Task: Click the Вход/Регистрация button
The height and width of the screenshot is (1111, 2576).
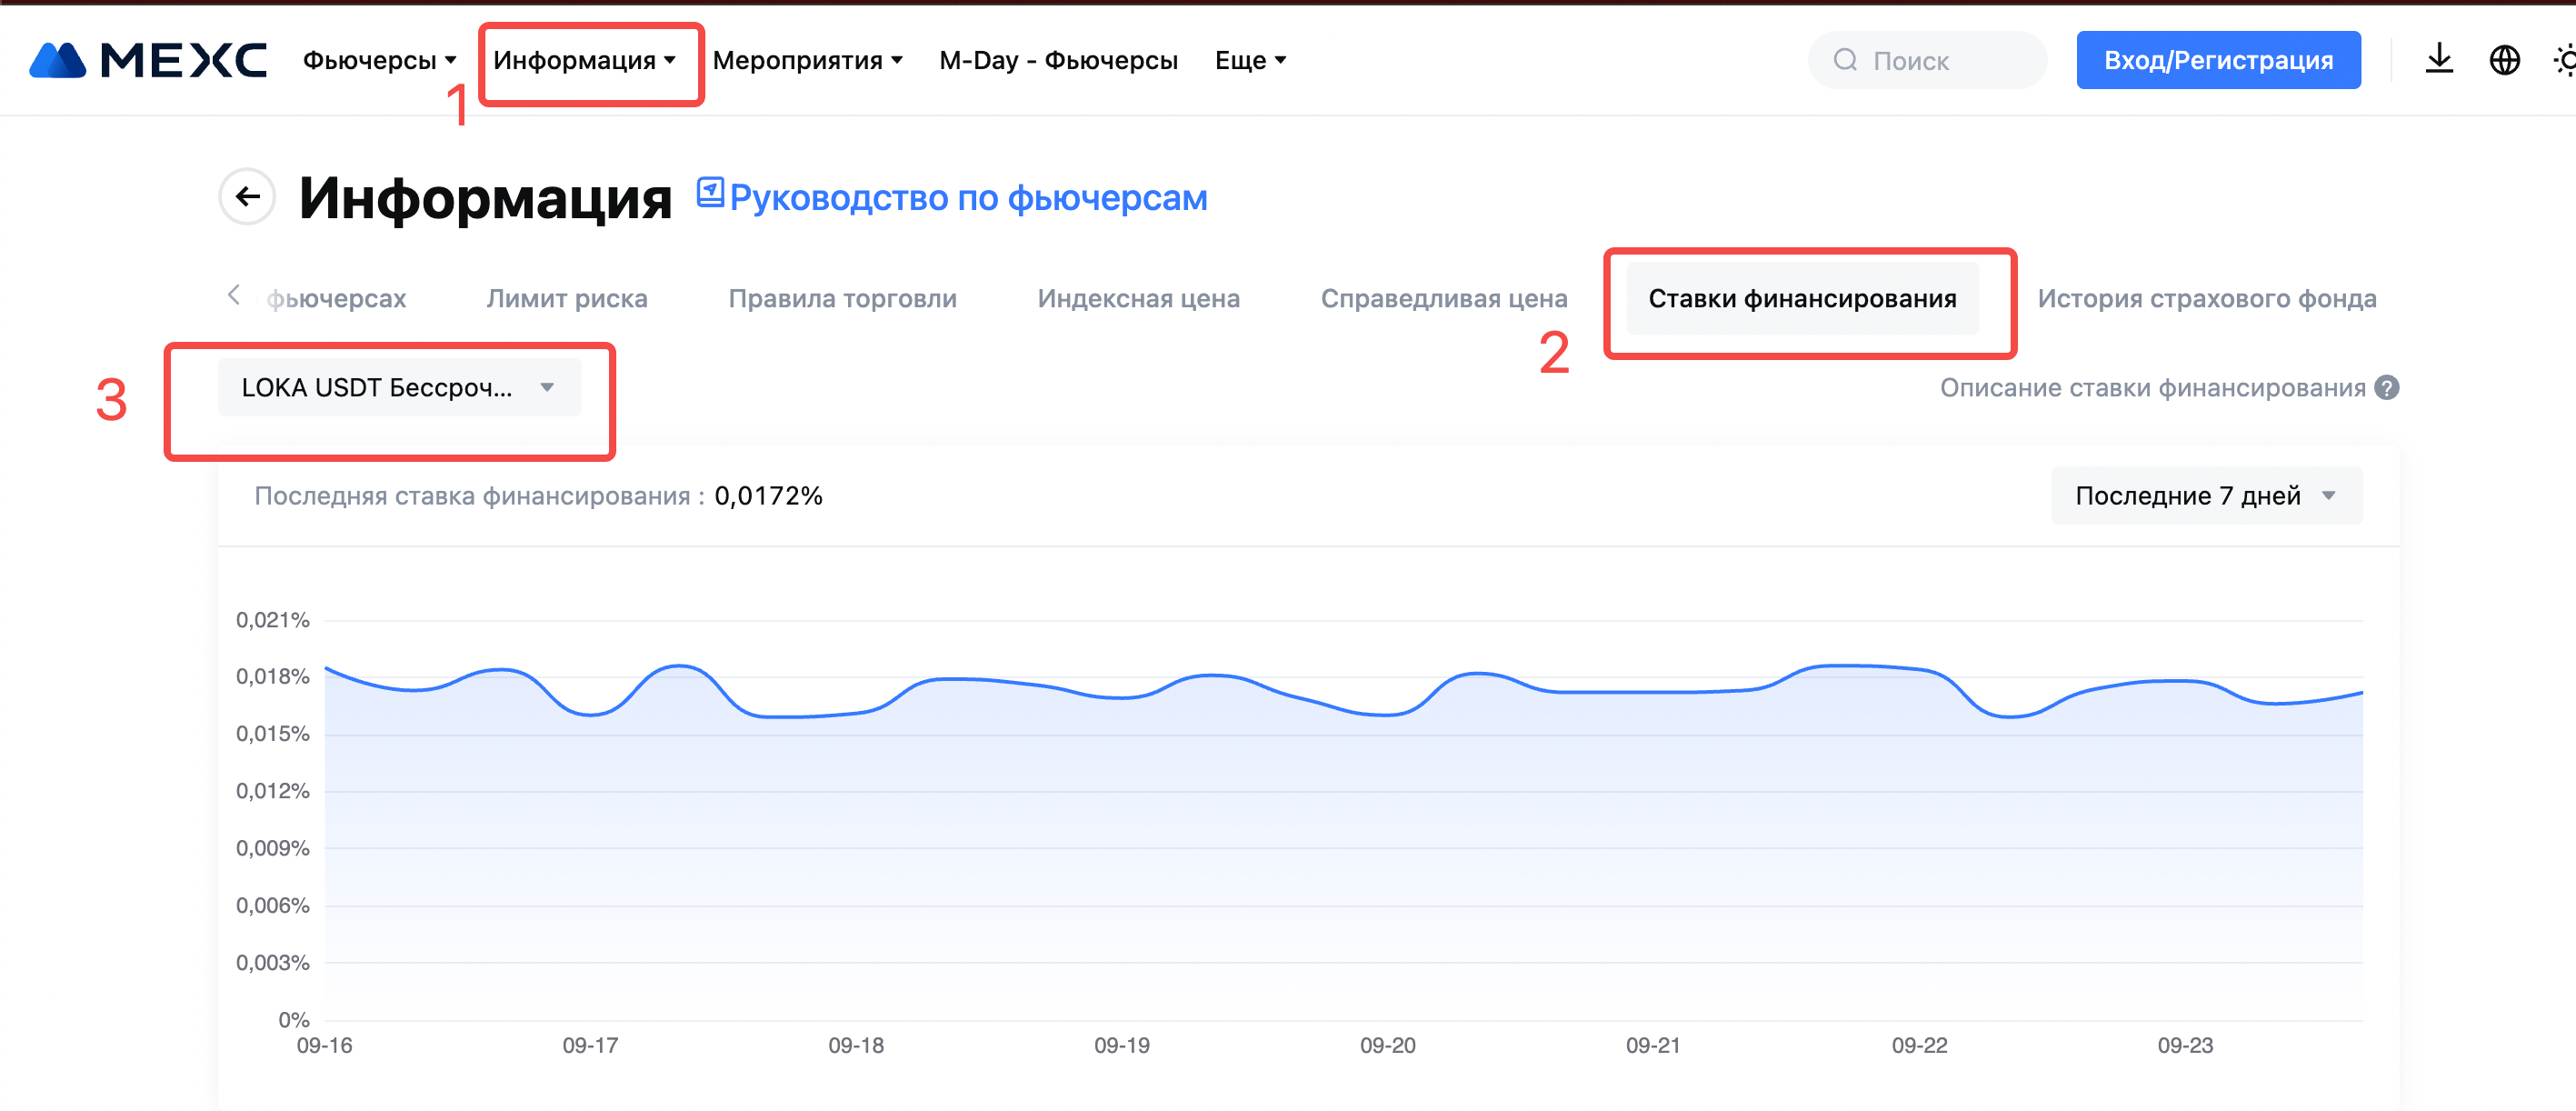Action: (2217, 60)
